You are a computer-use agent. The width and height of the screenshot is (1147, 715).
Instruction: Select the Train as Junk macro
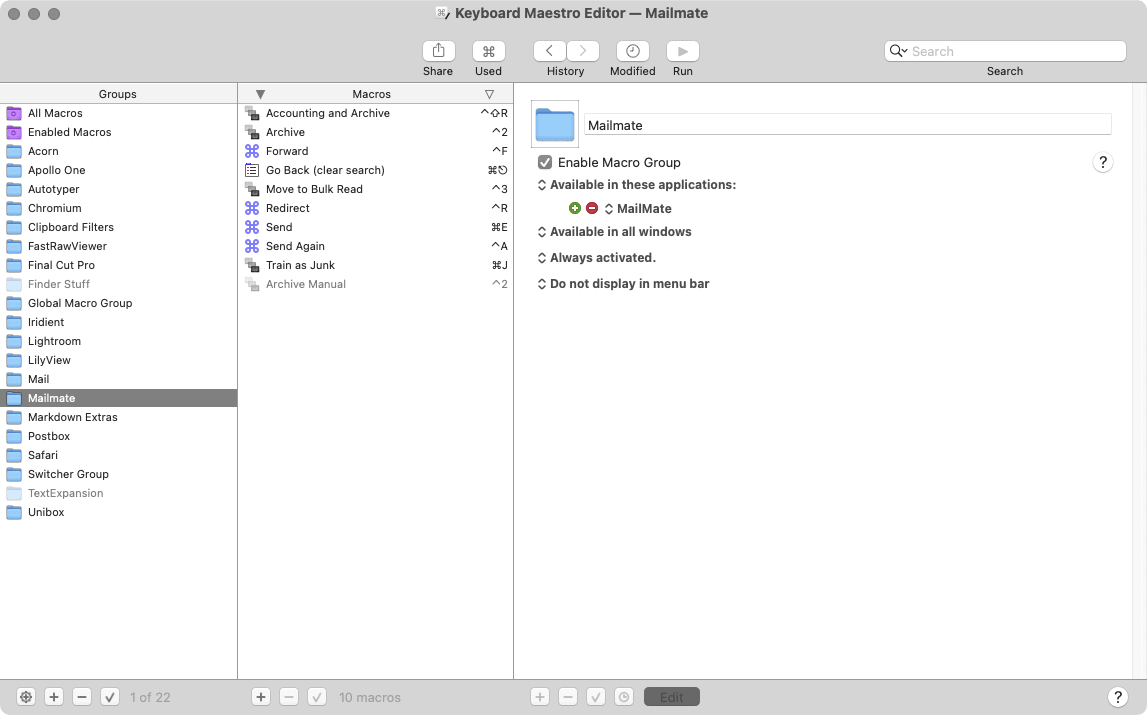coord(375,266)
